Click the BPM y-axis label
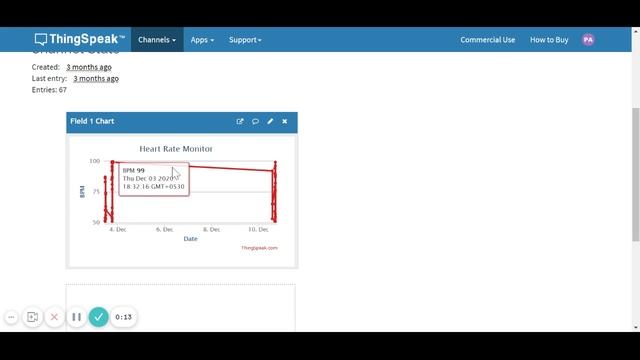 82,191
